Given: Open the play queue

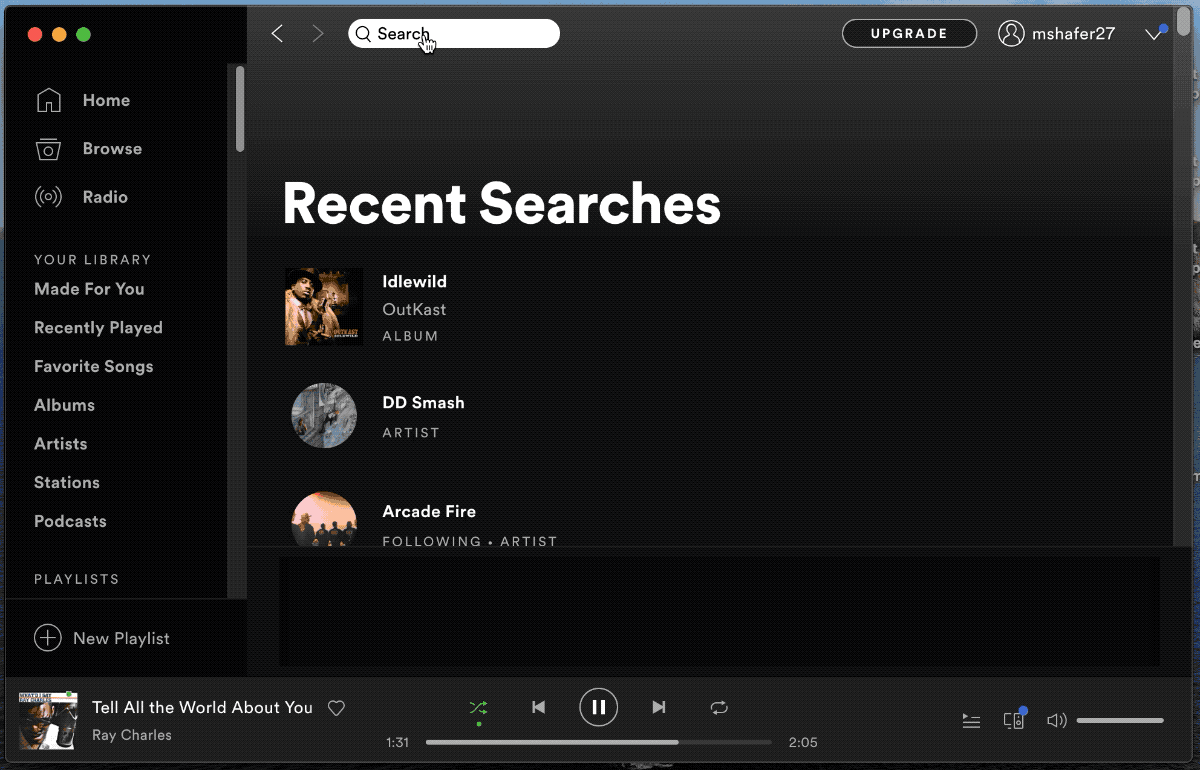Looking at the screenshot, I should (971, 720).
